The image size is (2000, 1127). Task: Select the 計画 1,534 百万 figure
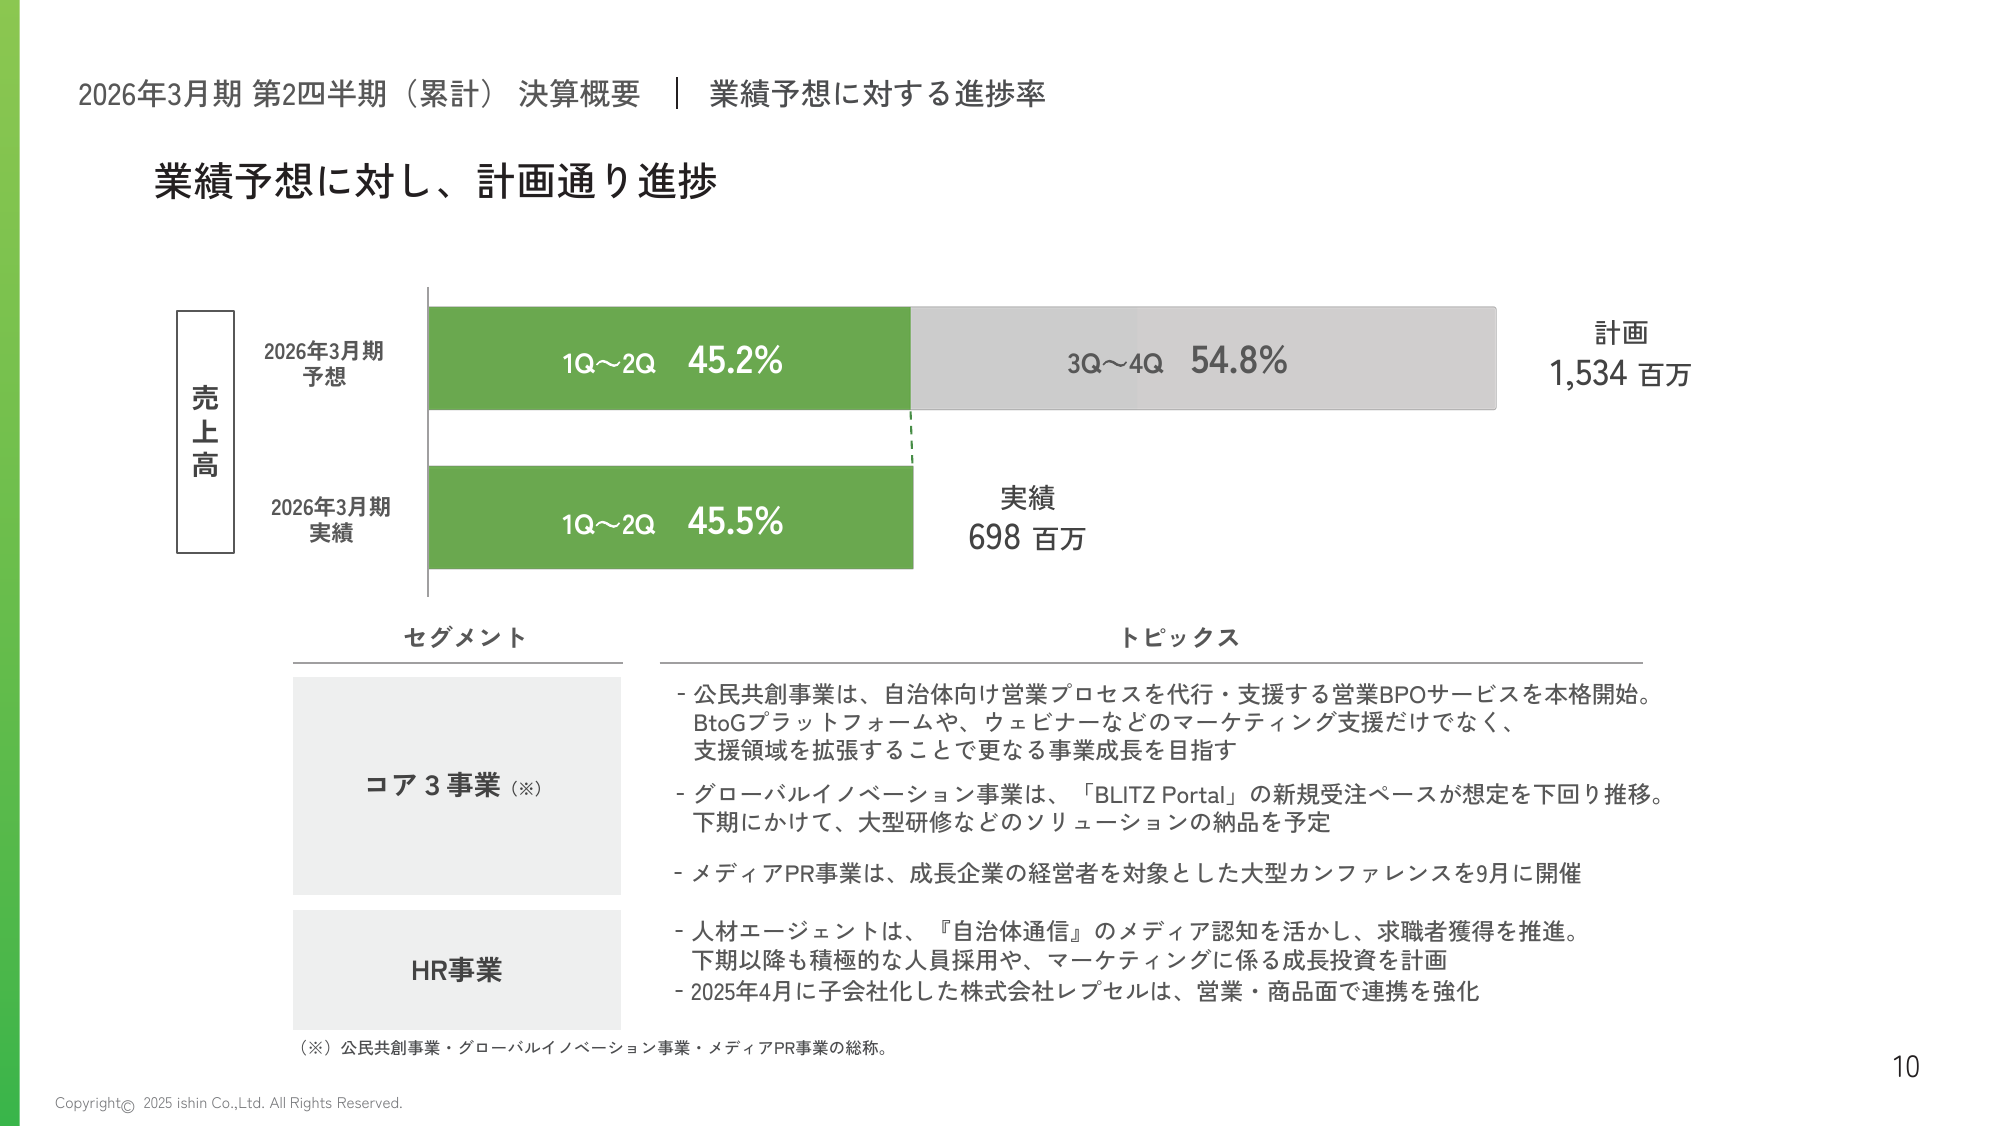[x=1620, y=355]
